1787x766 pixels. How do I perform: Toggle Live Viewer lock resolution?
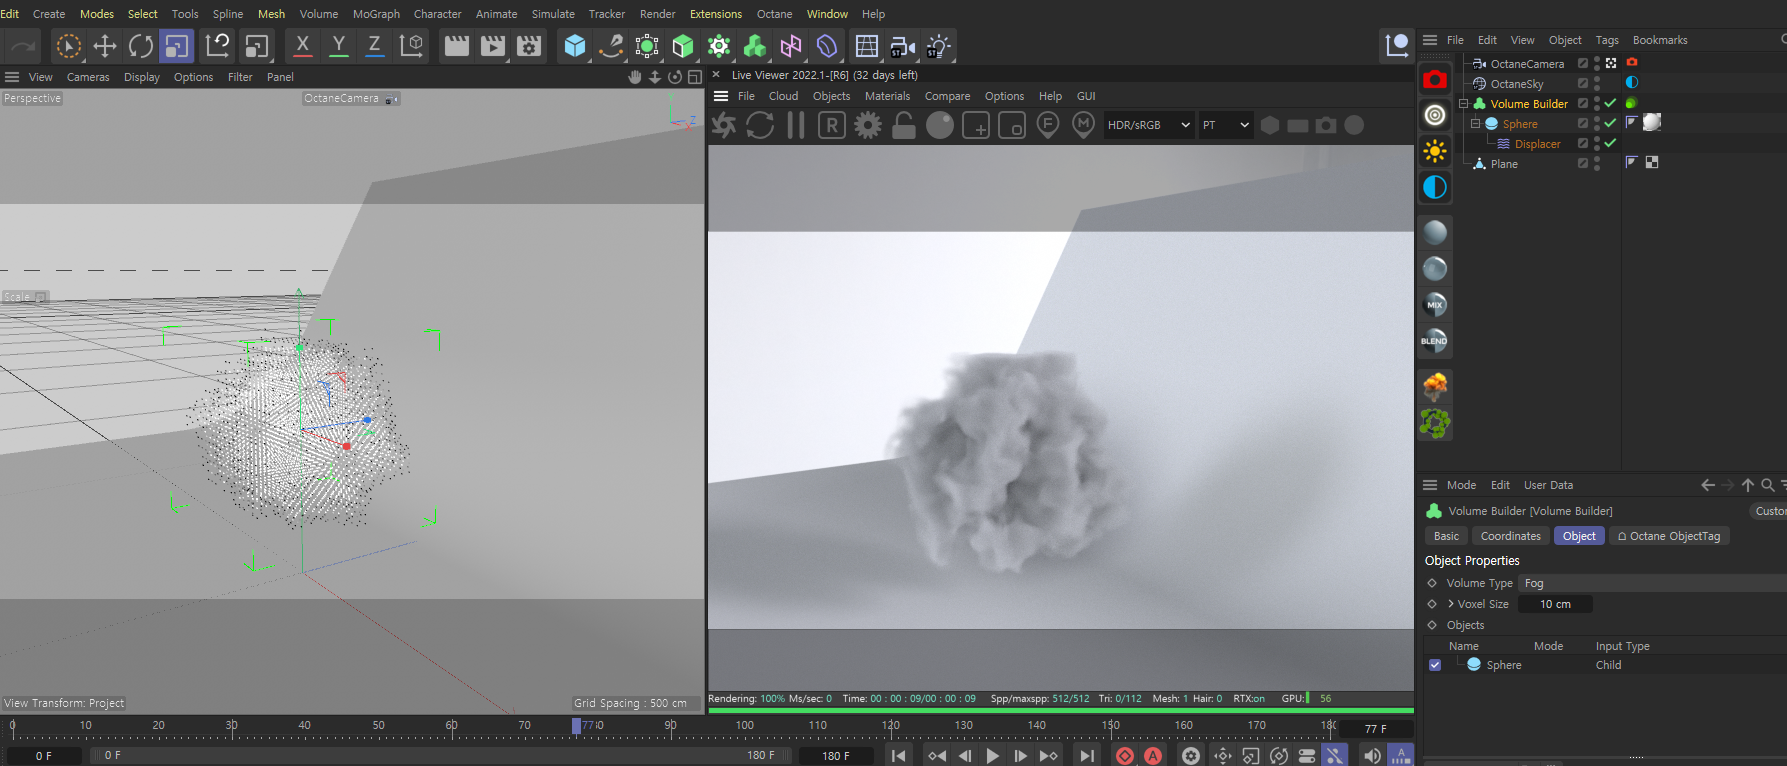tap(904, 125)
